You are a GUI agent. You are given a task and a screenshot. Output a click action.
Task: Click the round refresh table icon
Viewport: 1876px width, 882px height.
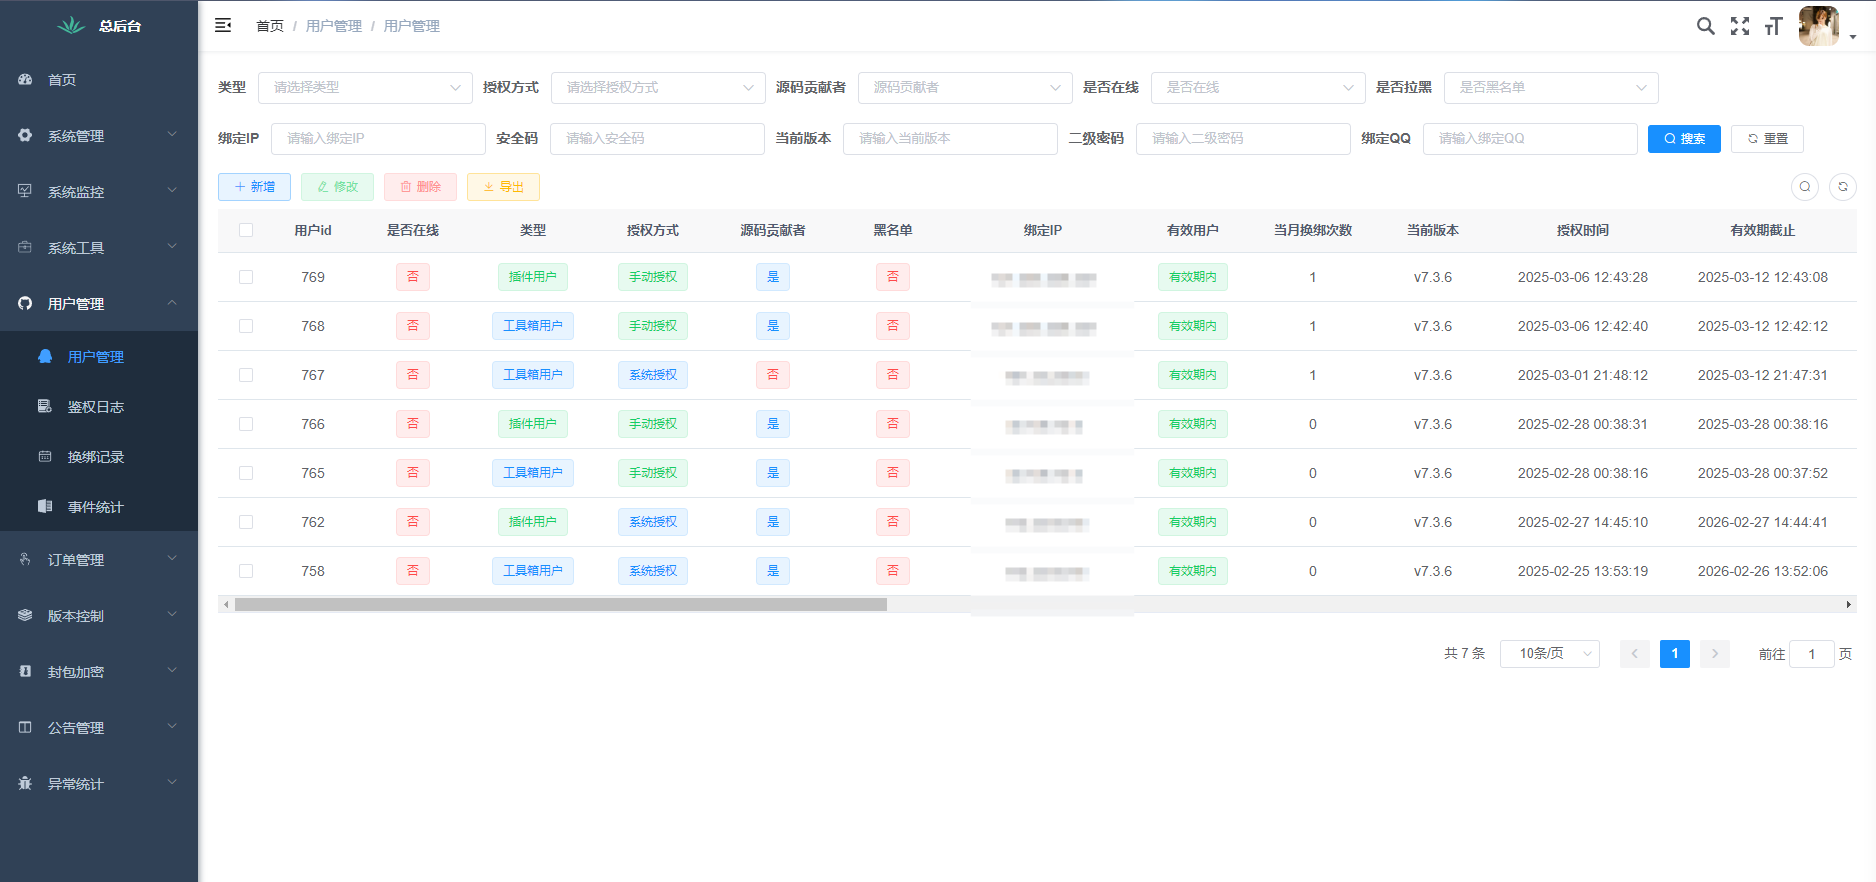click(x=1842, y=187)
